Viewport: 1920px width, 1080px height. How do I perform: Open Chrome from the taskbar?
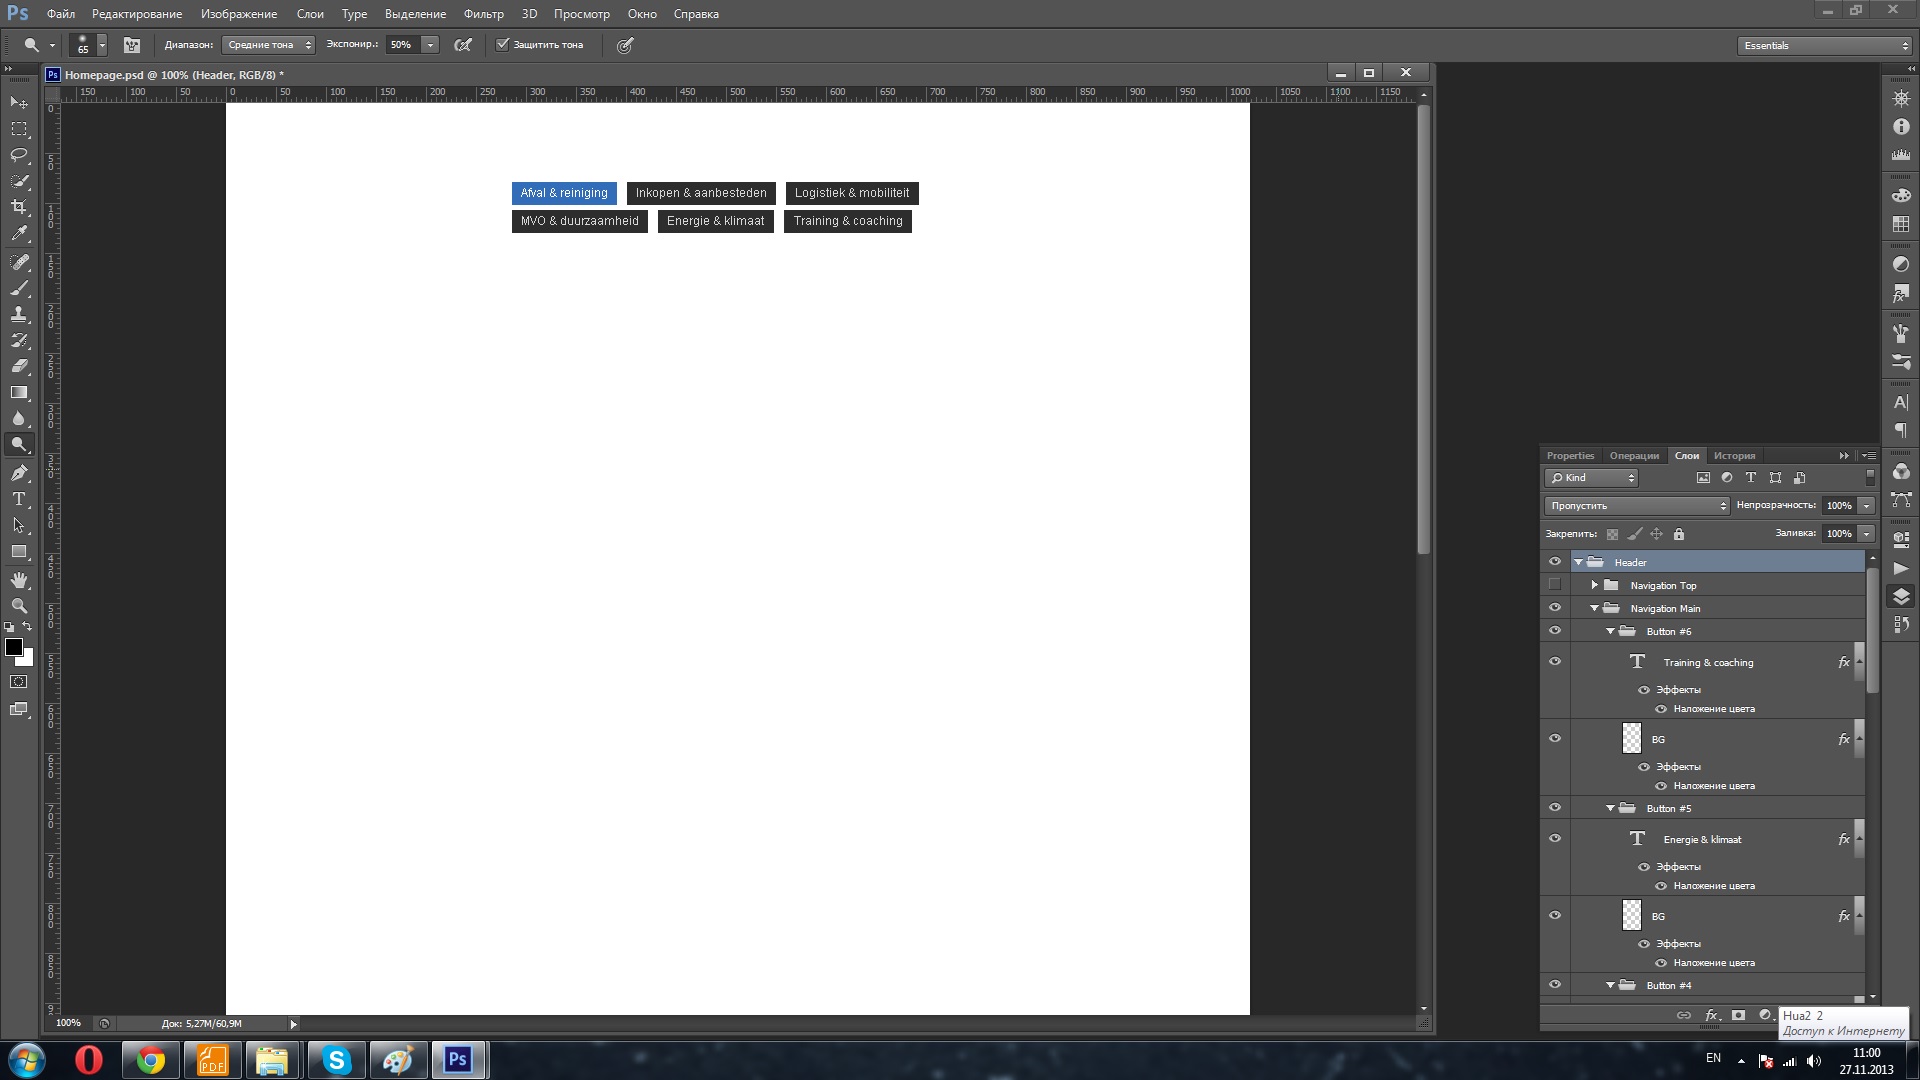[151, 1060]
